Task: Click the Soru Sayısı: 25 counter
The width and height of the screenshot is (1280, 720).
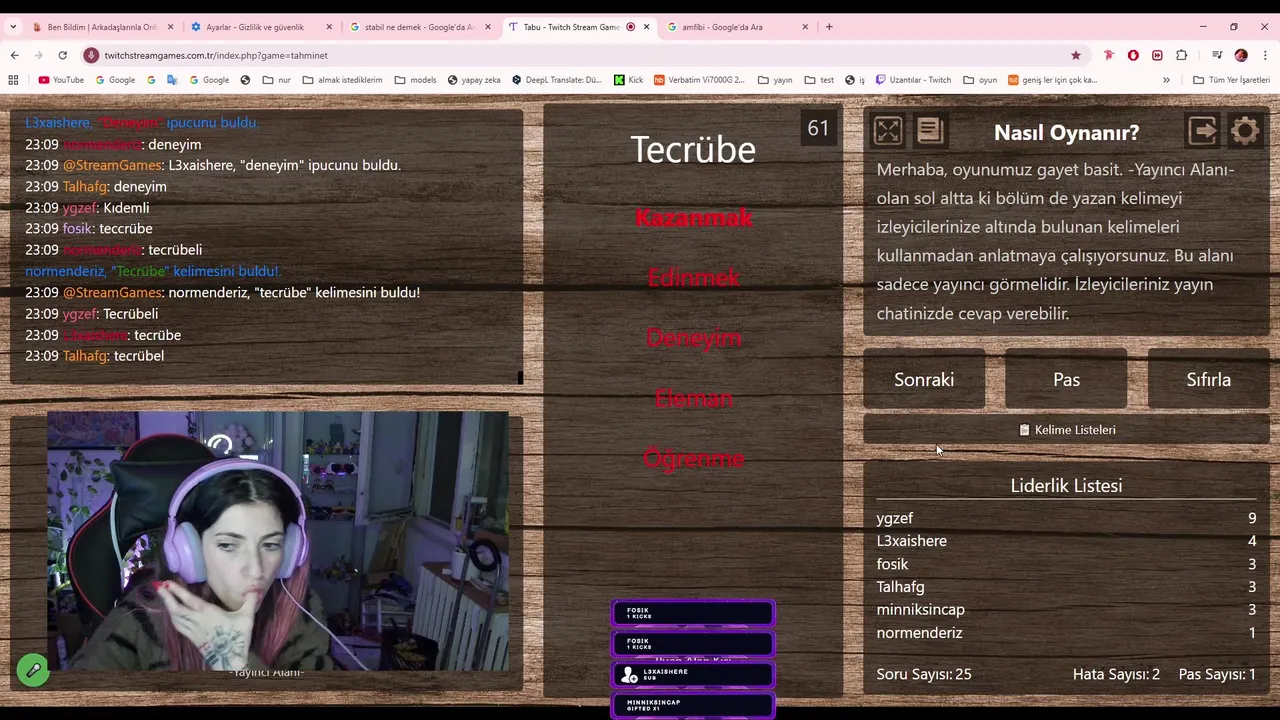Action: click(924, 674)
